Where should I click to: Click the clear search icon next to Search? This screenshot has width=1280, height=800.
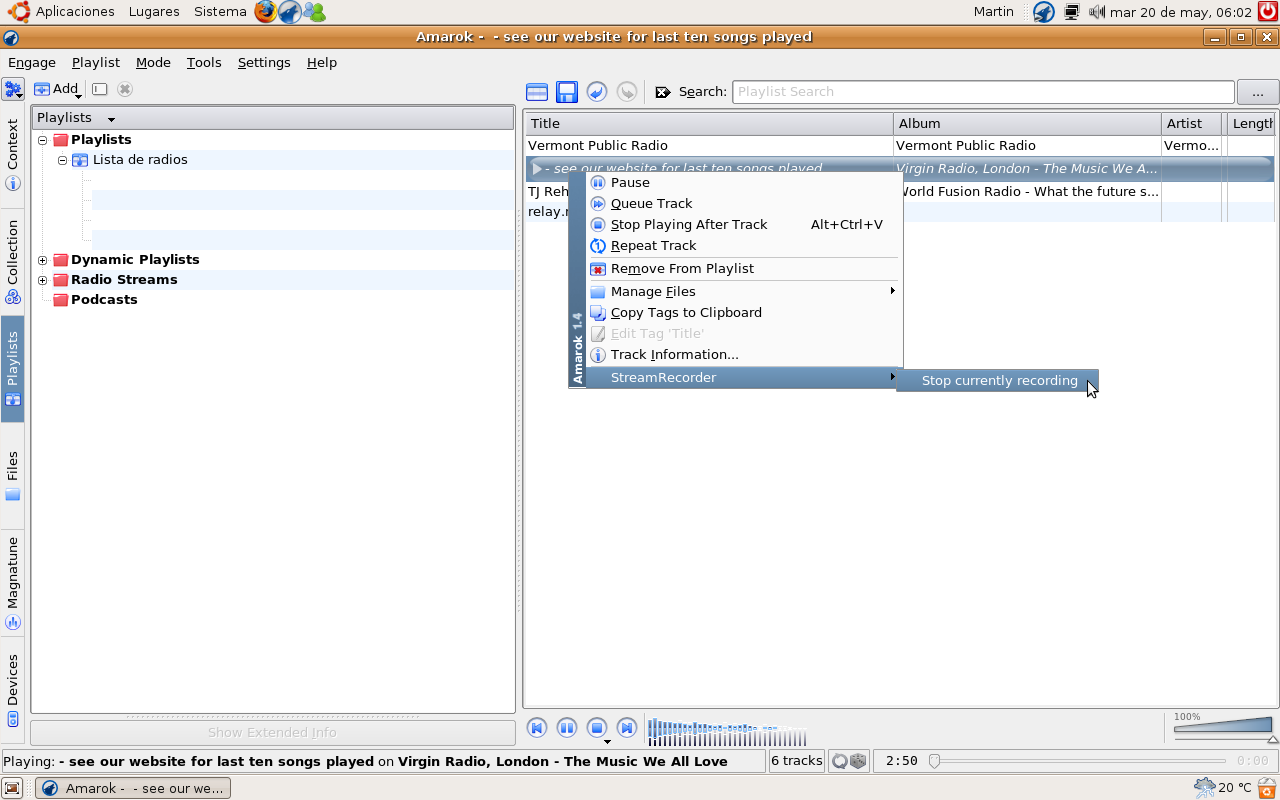(663, 92)
